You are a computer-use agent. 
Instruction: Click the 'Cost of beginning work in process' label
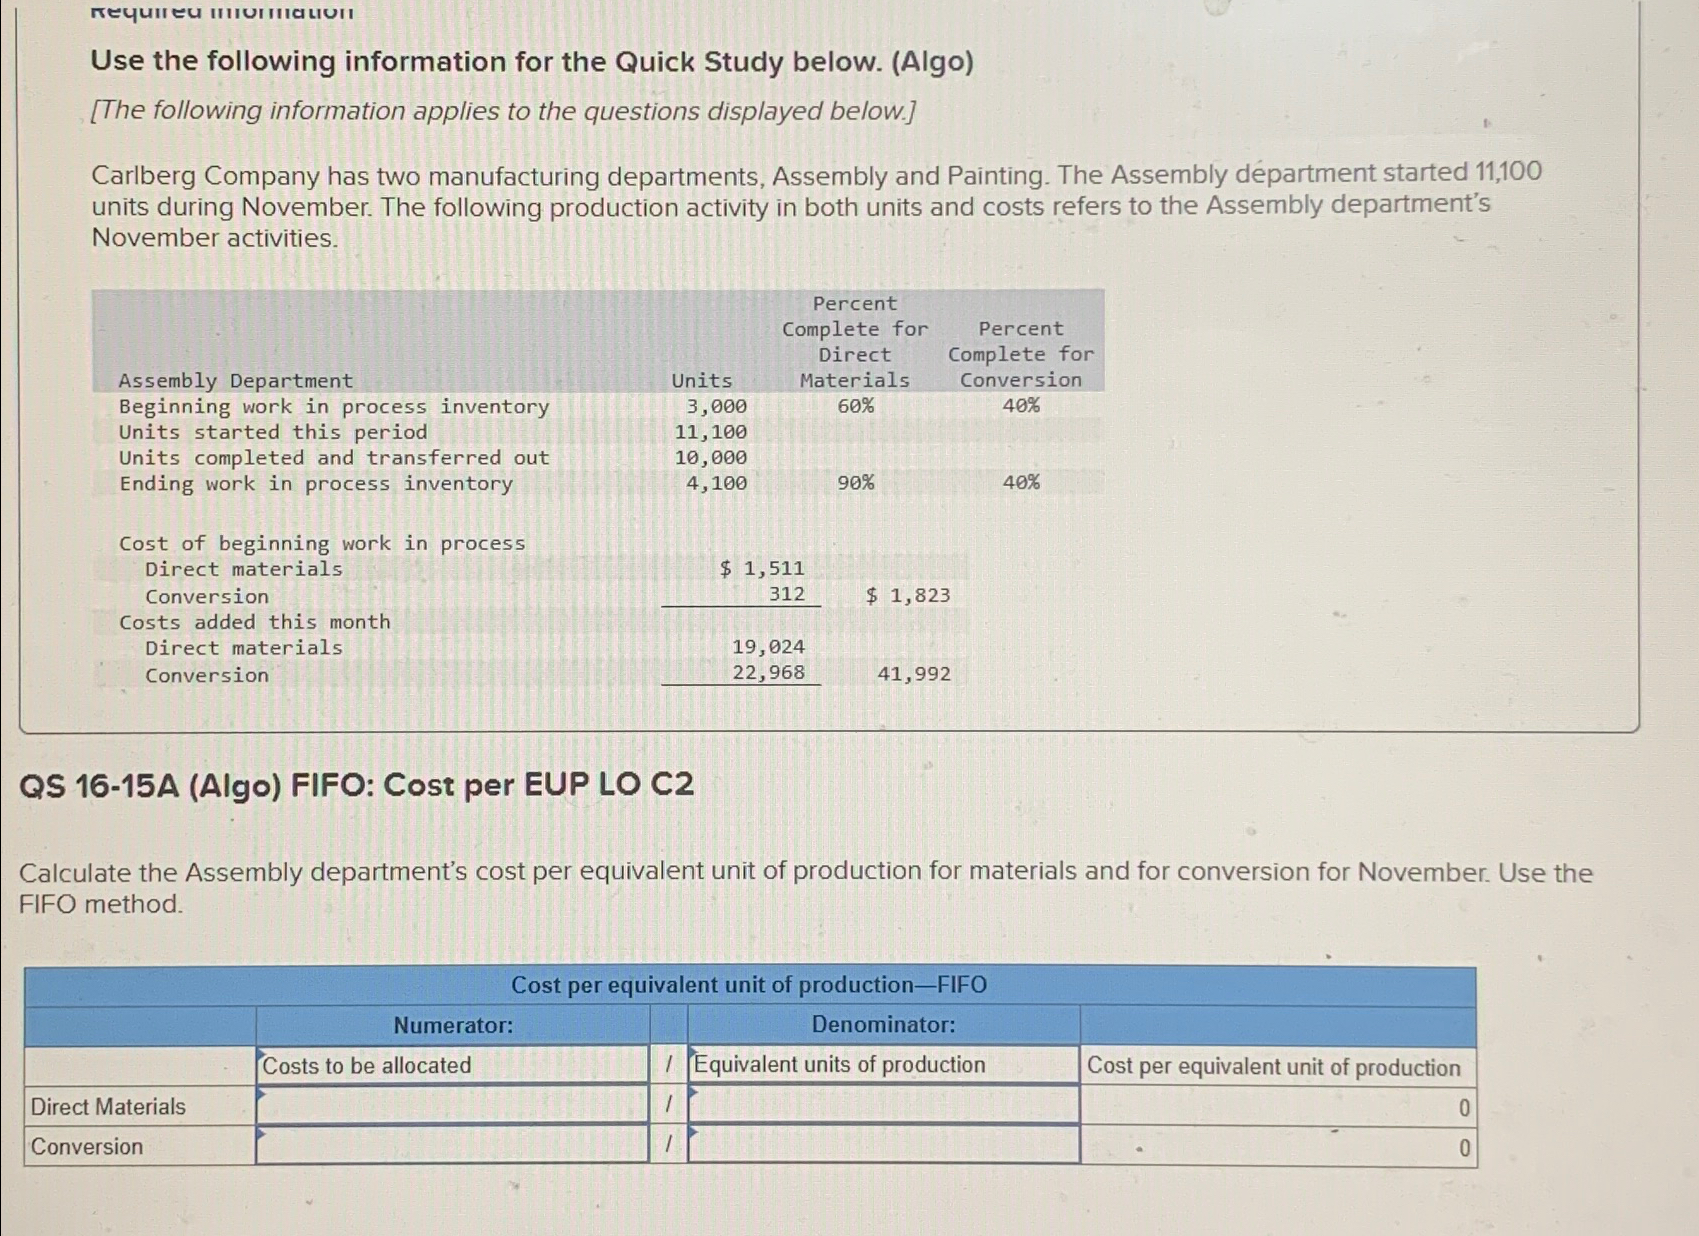(322, 543)
